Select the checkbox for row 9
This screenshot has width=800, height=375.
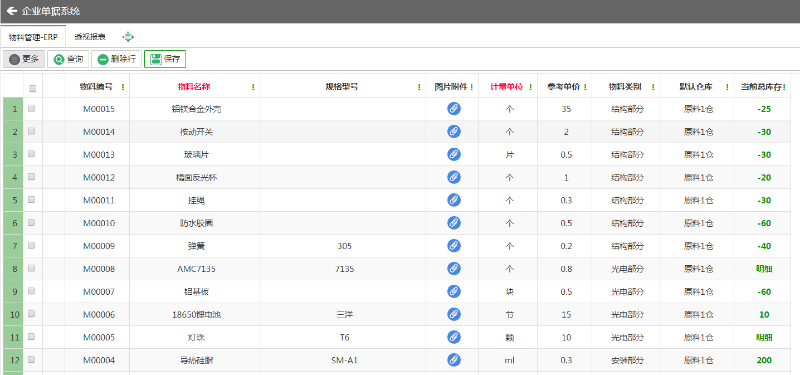(32, 291)
